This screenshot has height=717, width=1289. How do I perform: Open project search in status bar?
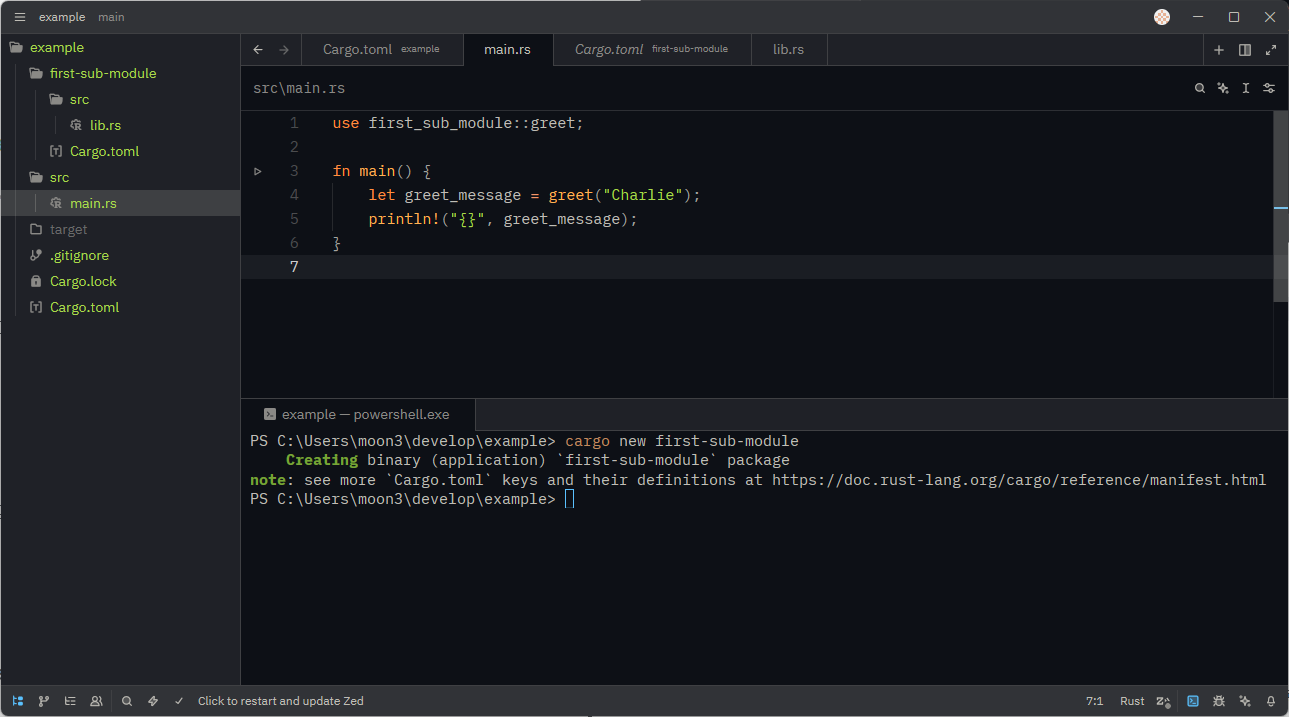tap(127, 701)
